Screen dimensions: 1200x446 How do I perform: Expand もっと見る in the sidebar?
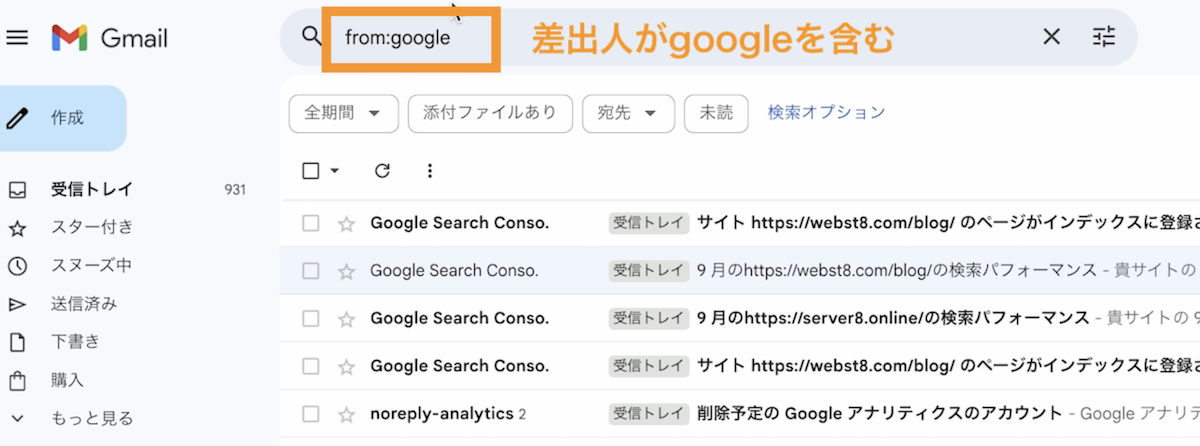coord(91,418)
